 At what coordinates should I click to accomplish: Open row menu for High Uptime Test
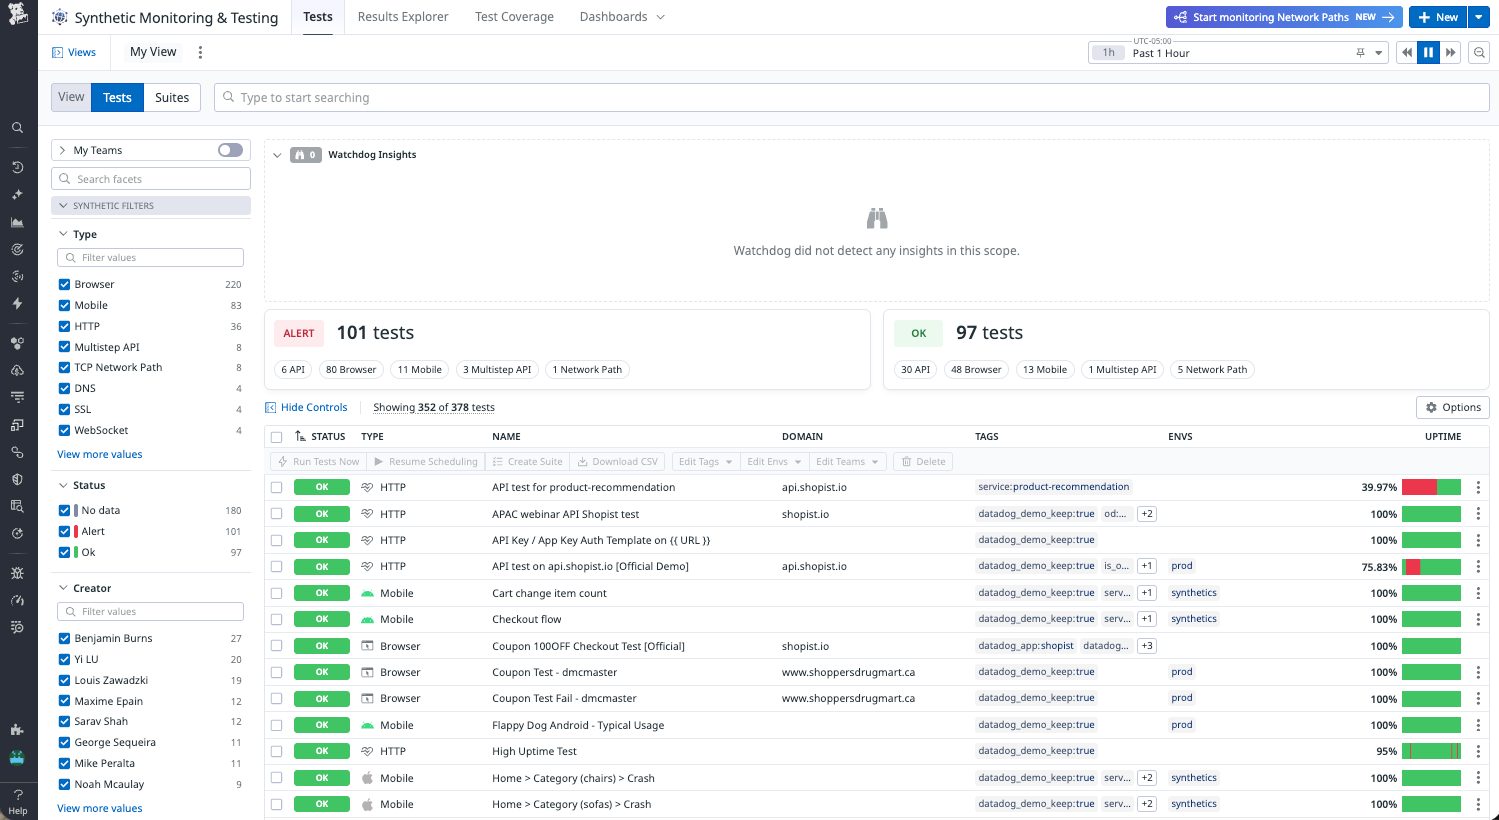pyautogui.click(x=1478, y=751)
